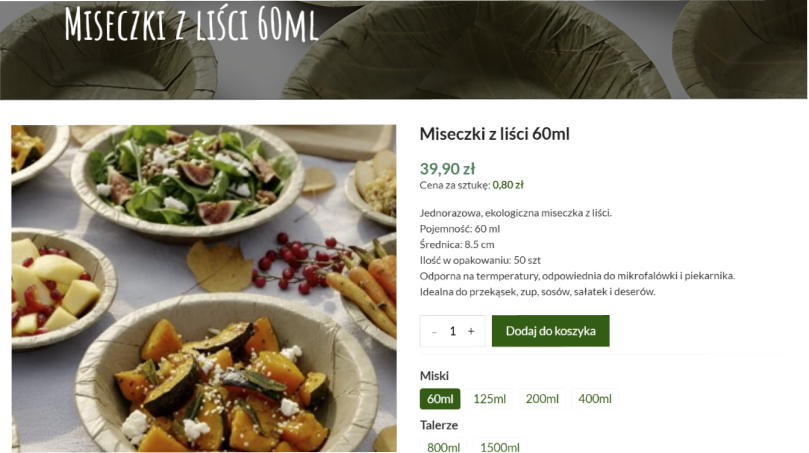Click the Pojemność: 60 ml description line
Viewport: 809px width, 453px height.
460,229
